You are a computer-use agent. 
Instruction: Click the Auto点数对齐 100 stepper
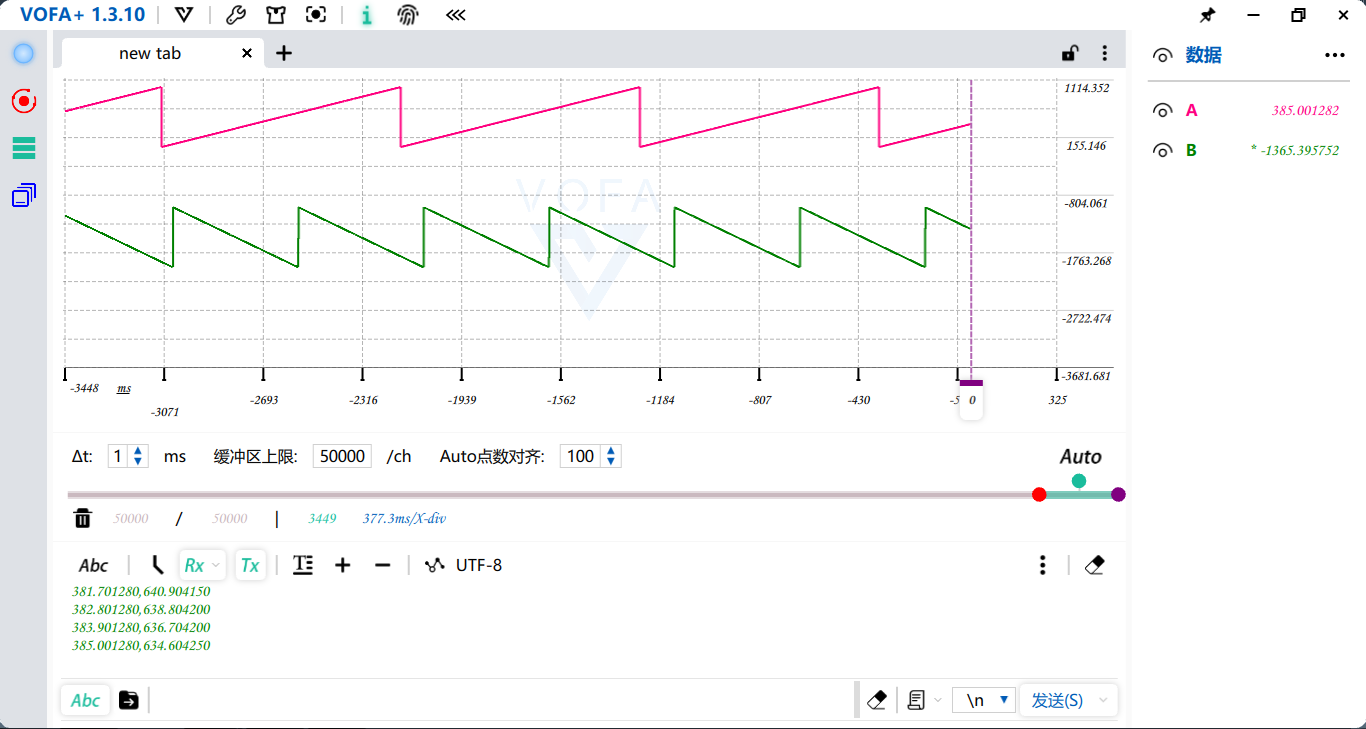click(x=590, y=456)
